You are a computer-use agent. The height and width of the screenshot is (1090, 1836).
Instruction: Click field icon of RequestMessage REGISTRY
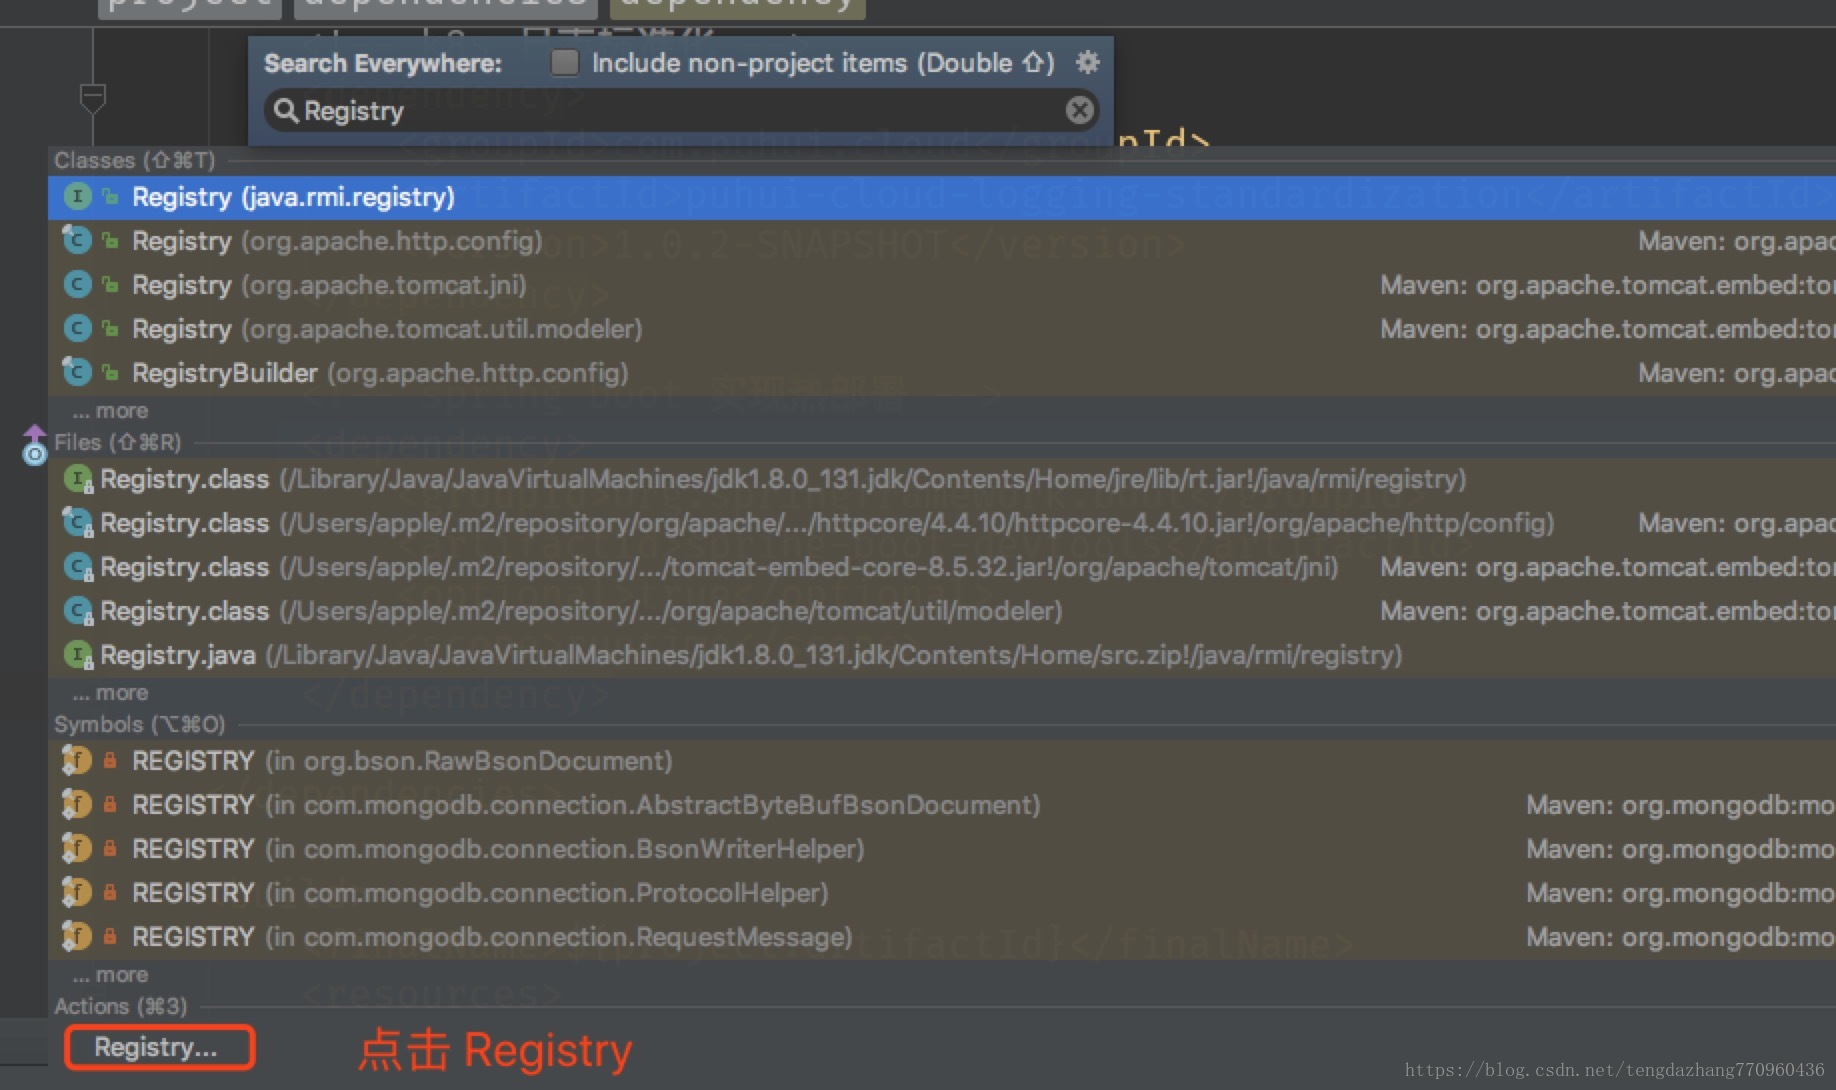point(77,937)
